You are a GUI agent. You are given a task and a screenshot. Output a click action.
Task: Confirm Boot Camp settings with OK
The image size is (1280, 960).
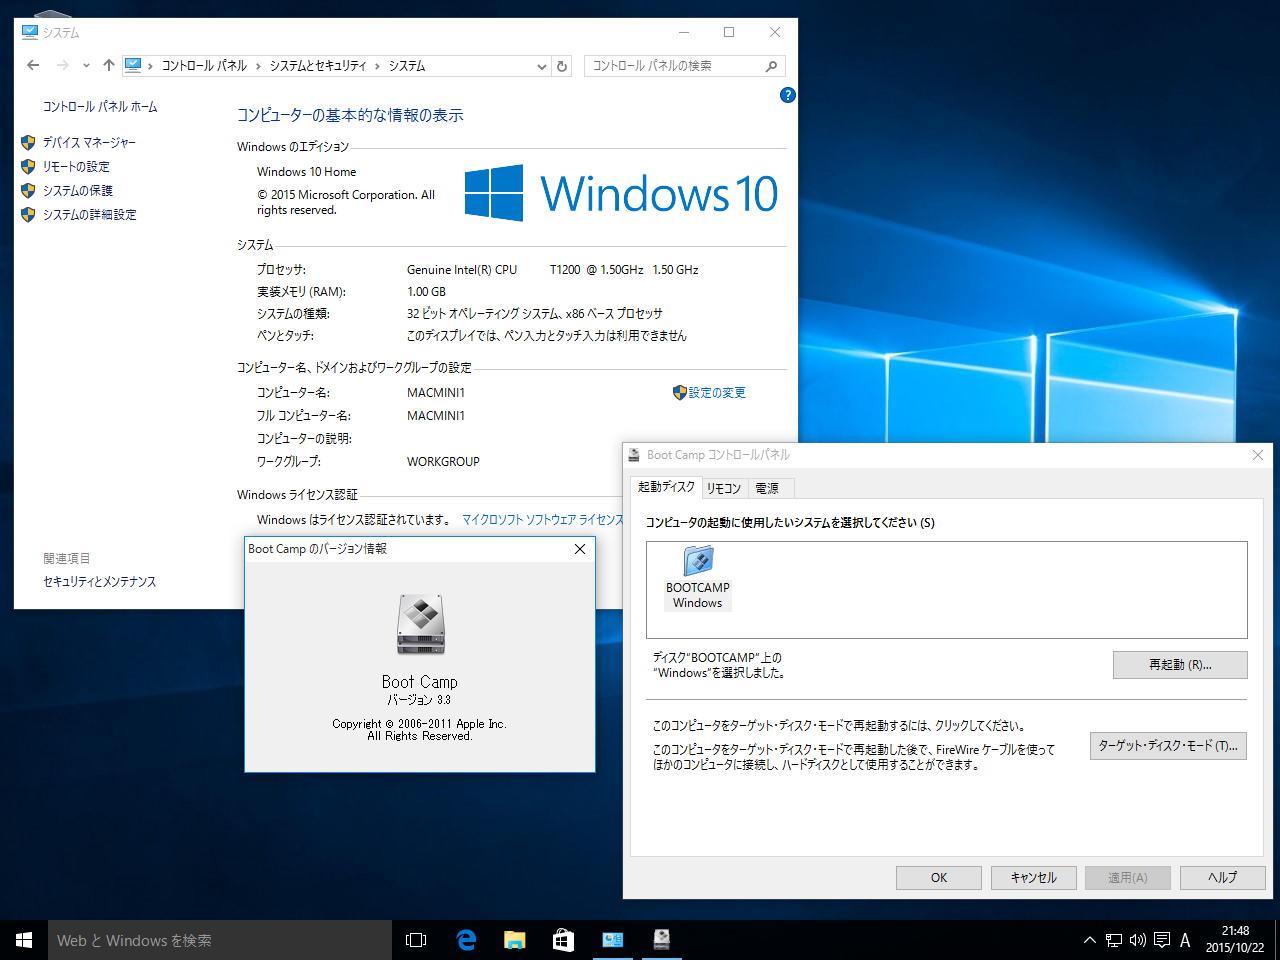pos(939,878)
